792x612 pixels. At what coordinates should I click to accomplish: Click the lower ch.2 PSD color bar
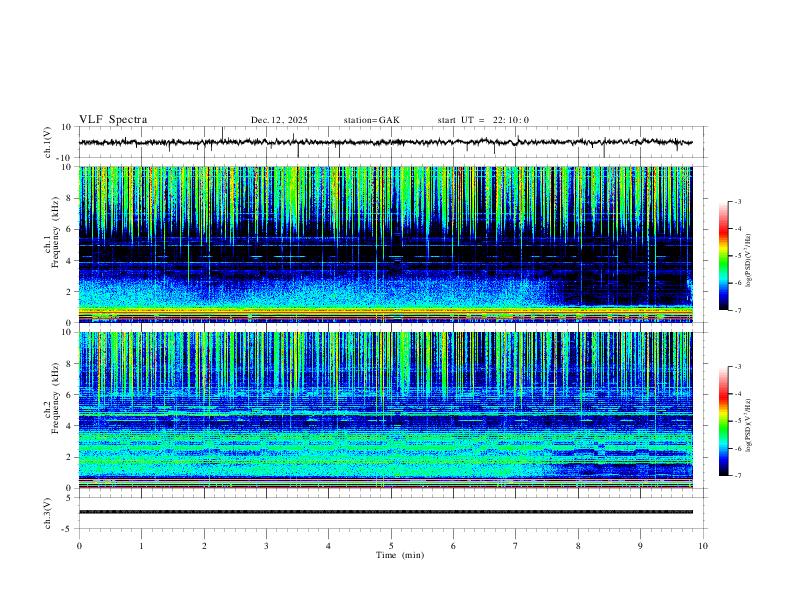tap(724, 421)
